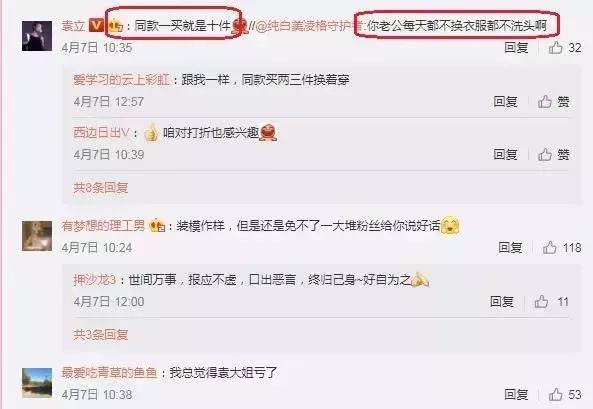This screenshot has width=593, height=409.
Task: Open the 西边日出V username link
Action: (101, 133)
